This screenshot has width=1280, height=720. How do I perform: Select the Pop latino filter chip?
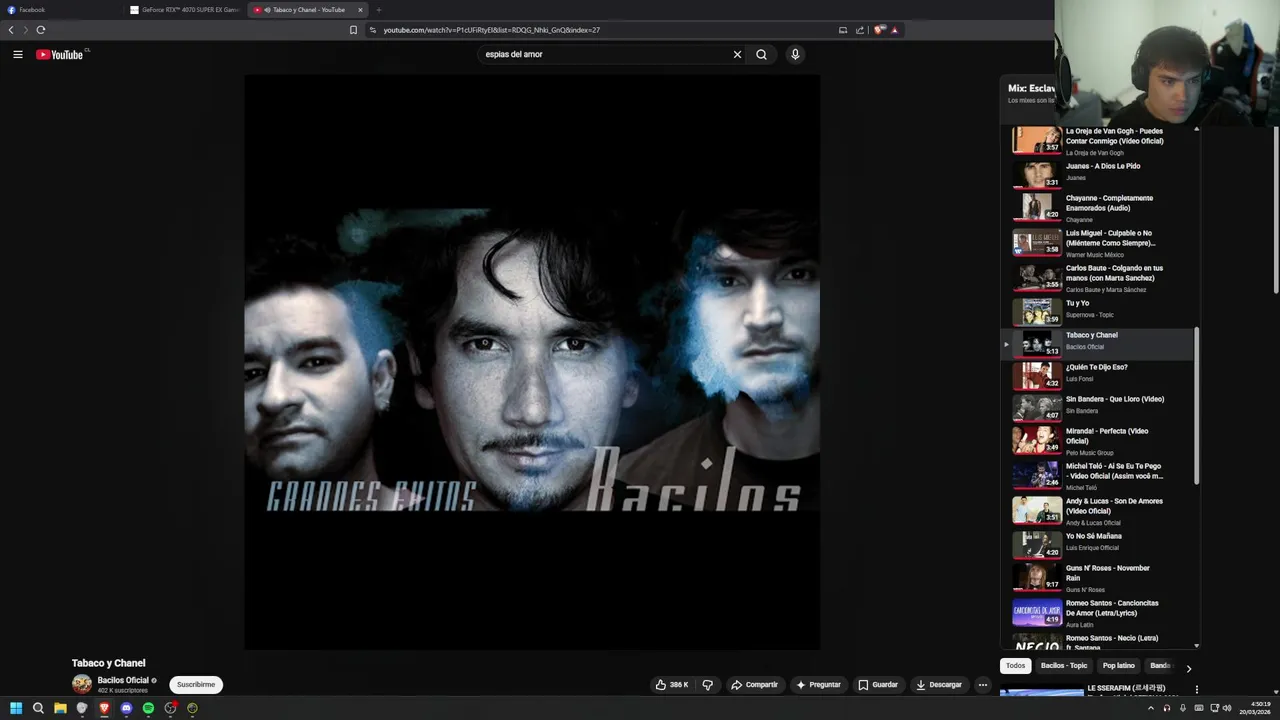click(x=1119, y=666)
